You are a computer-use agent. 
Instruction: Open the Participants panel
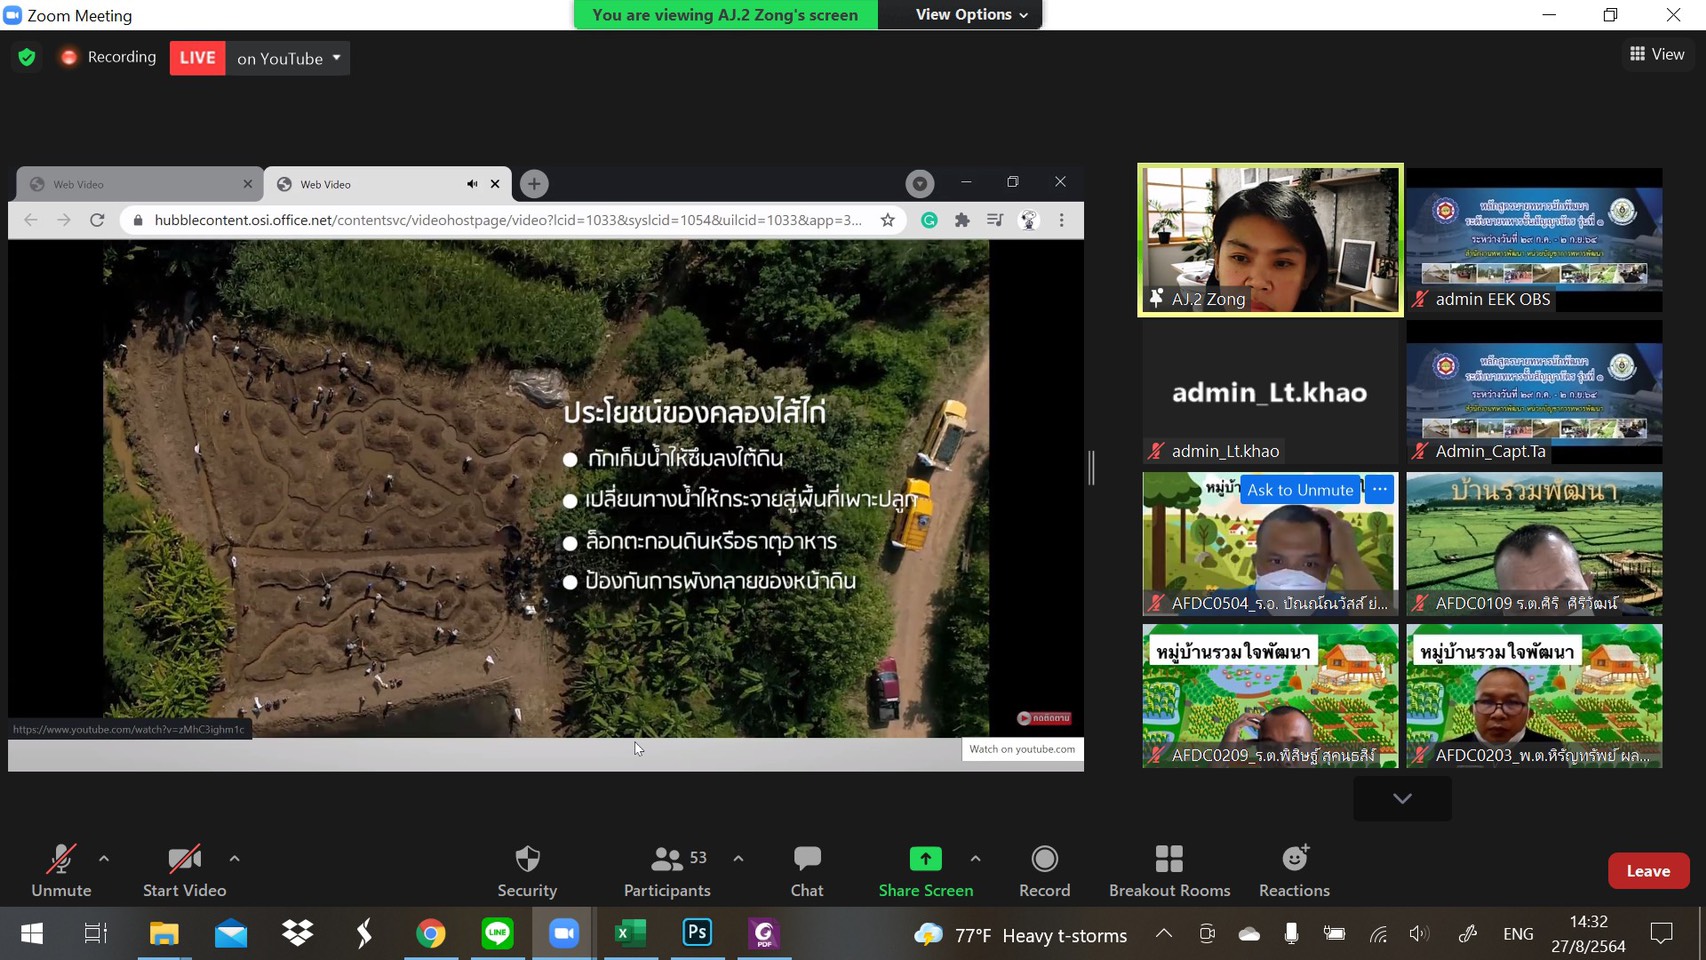667,871
